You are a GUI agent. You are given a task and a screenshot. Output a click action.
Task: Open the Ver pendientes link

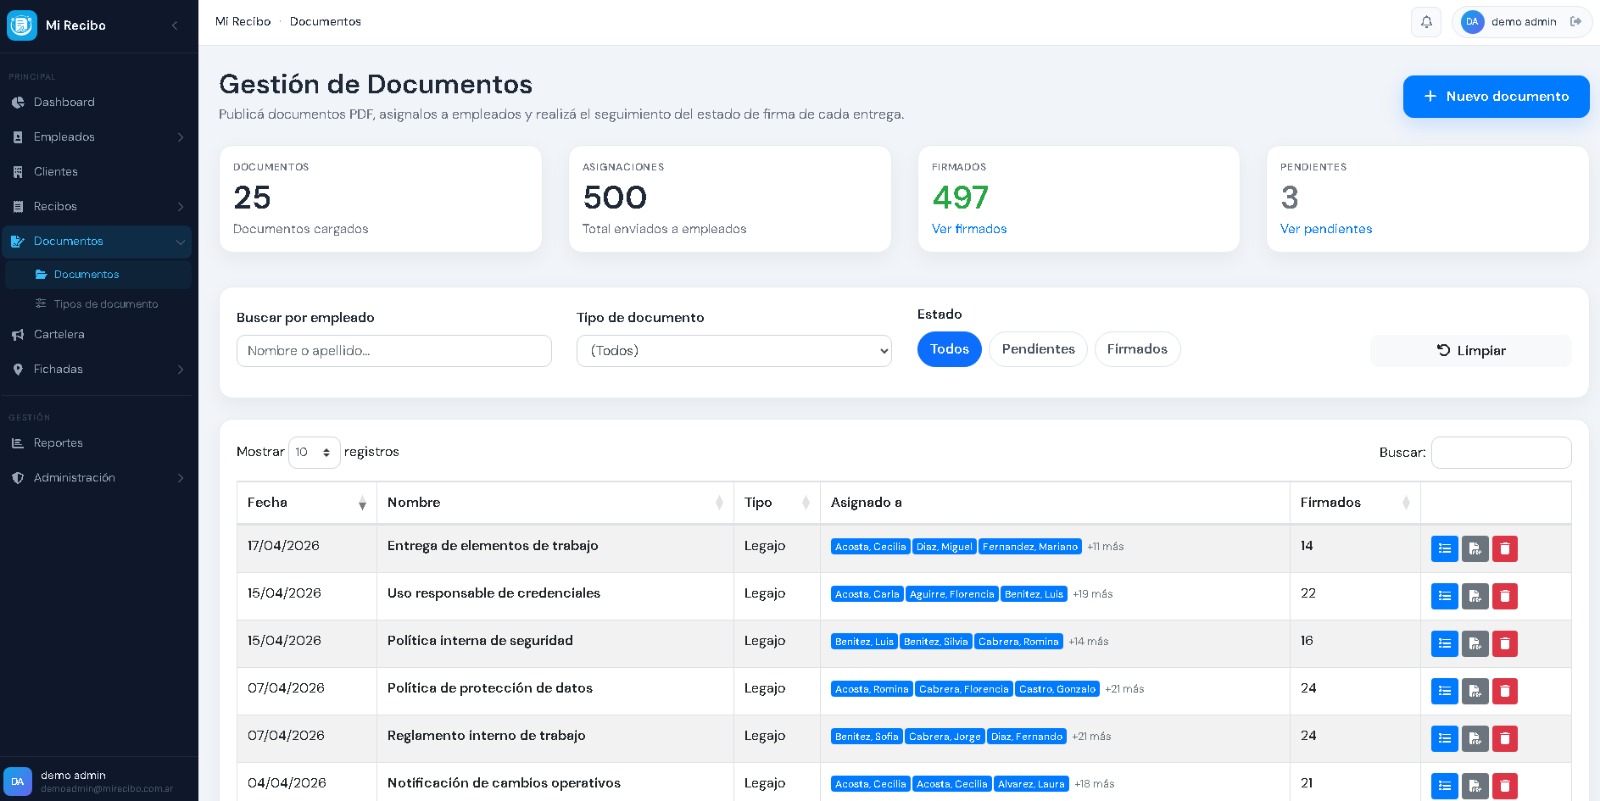1326,229
